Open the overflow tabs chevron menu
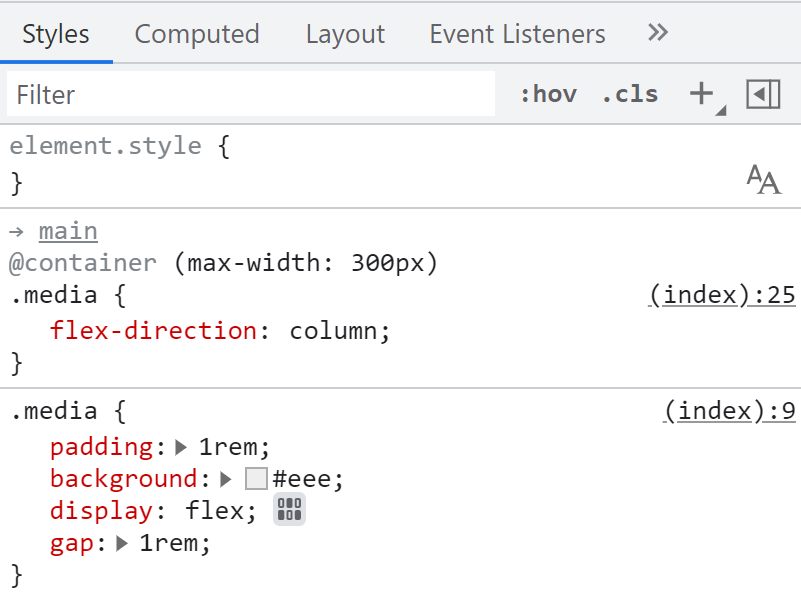Image resolution: width=801 pixels, height=596 pixels. [x=657, y=32]
